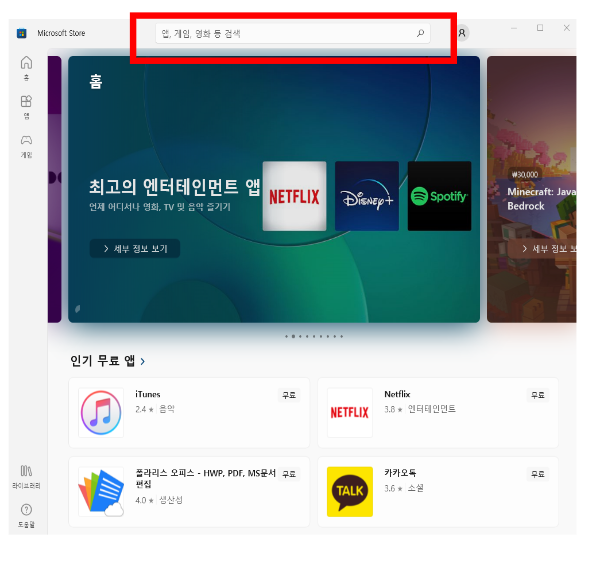Select the 폴라리스 오피스 app title text
Screen dimensions: 592x563
coord(205,478)
